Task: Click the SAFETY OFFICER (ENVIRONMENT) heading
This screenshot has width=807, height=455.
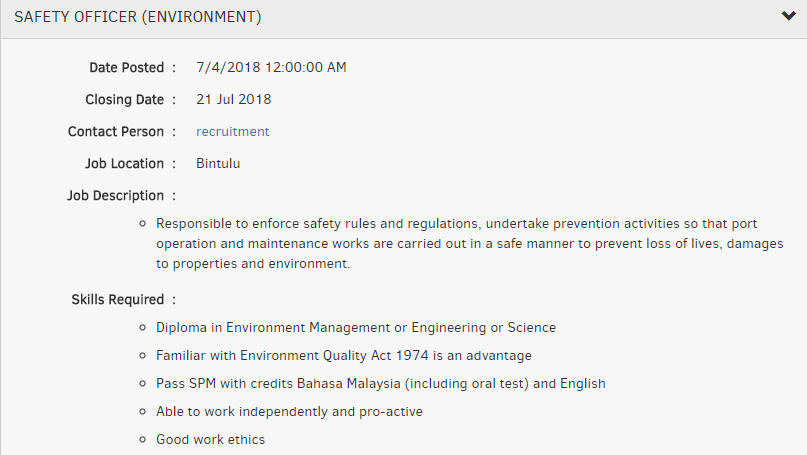Action: point(138,17)
